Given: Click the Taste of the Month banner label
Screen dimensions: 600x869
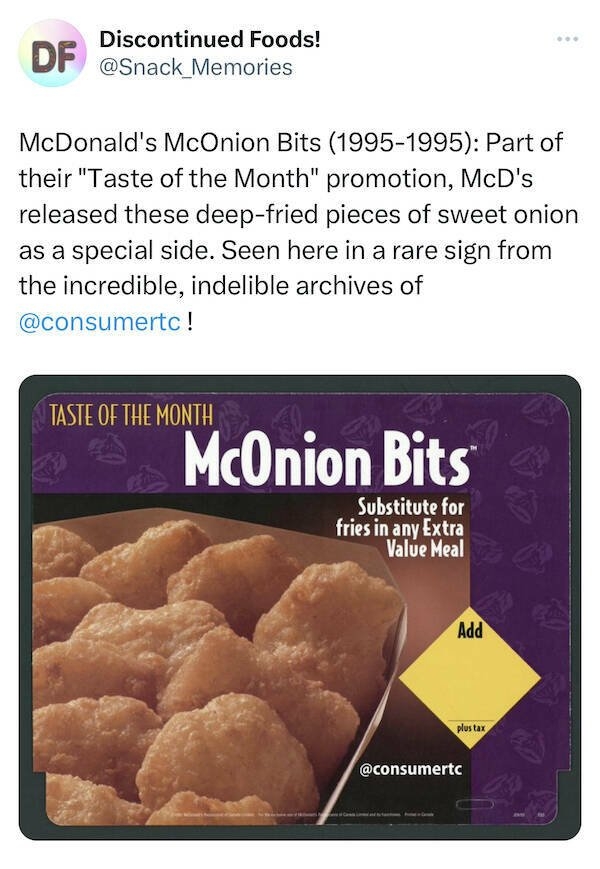Looking at the screenshot, I should (x=131, y=413).
